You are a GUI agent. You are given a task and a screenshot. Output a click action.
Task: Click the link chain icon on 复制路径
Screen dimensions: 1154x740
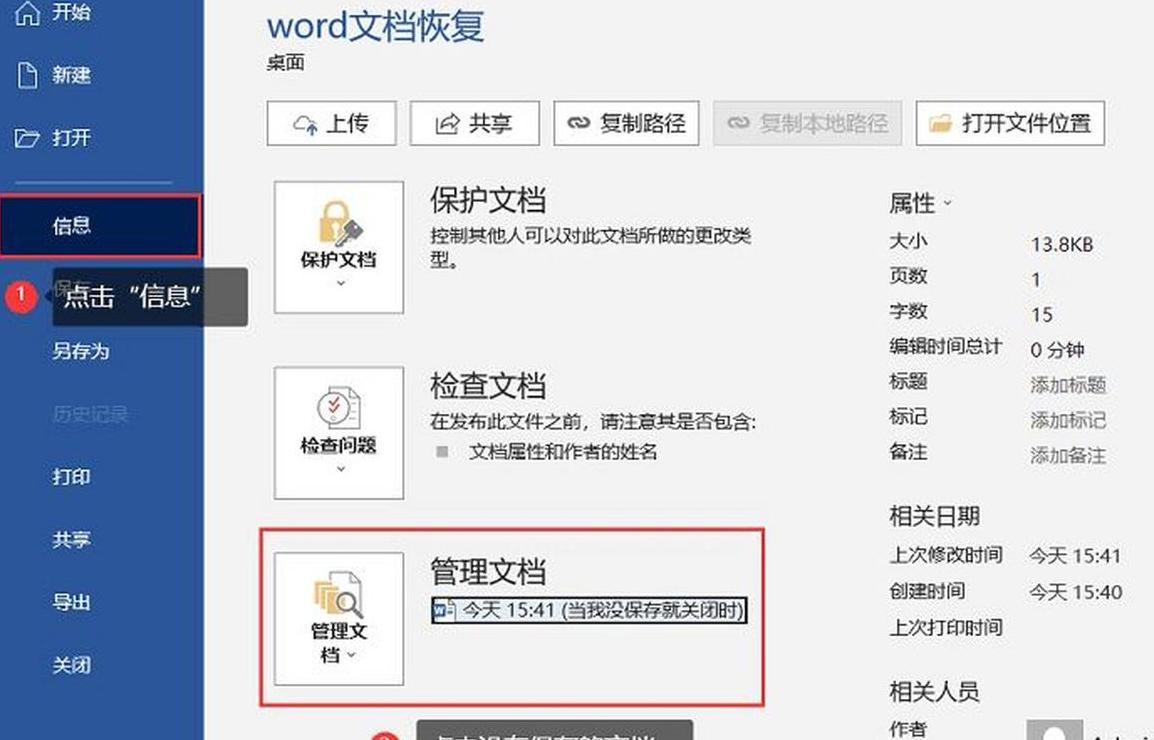tap(579, 123)
